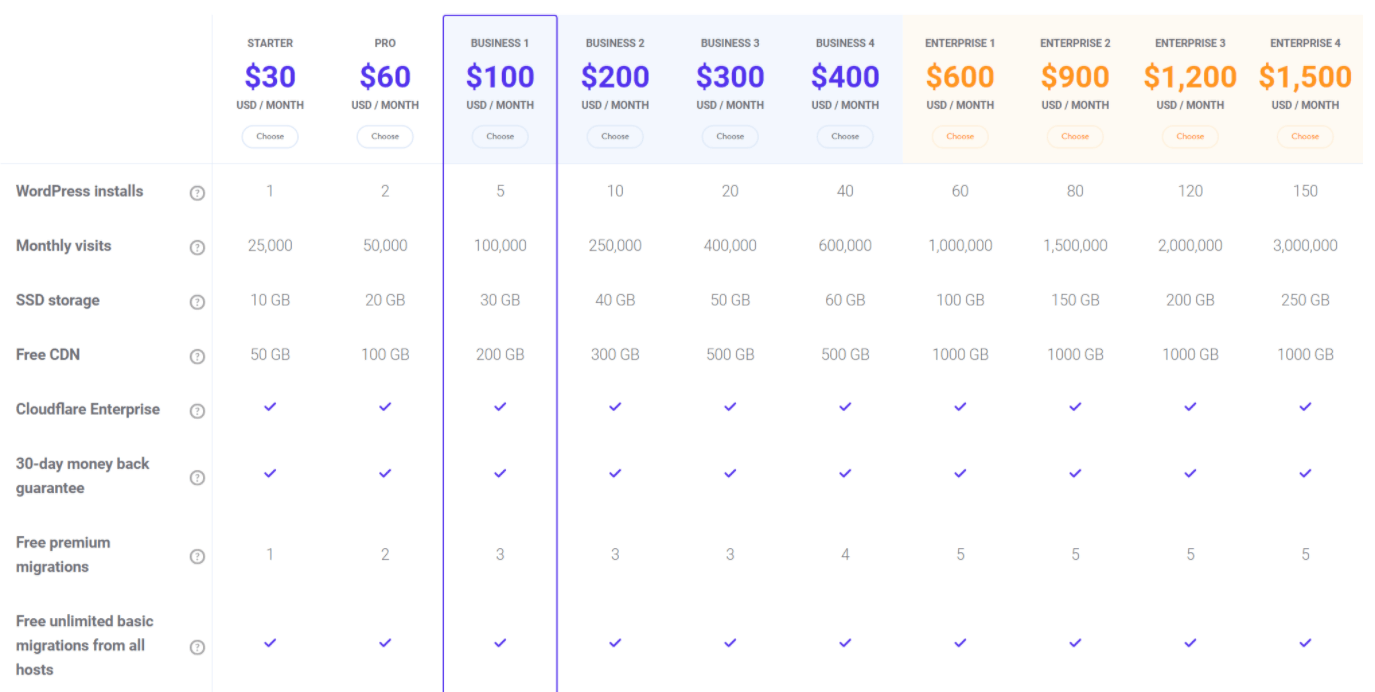Viewport: 1375px width, 692px height.
Task: Choose the Business 4 $400 plan
Action: click(x=845, y=136)
